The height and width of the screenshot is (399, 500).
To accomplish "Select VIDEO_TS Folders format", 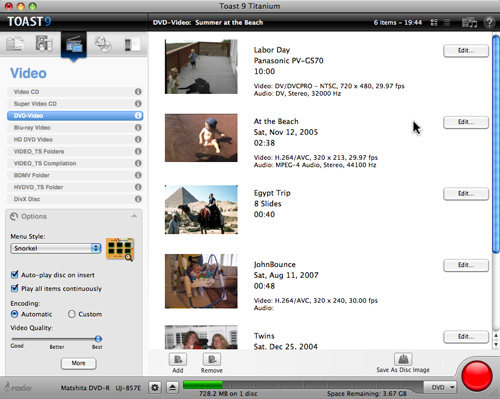I will tap(75, 151).
